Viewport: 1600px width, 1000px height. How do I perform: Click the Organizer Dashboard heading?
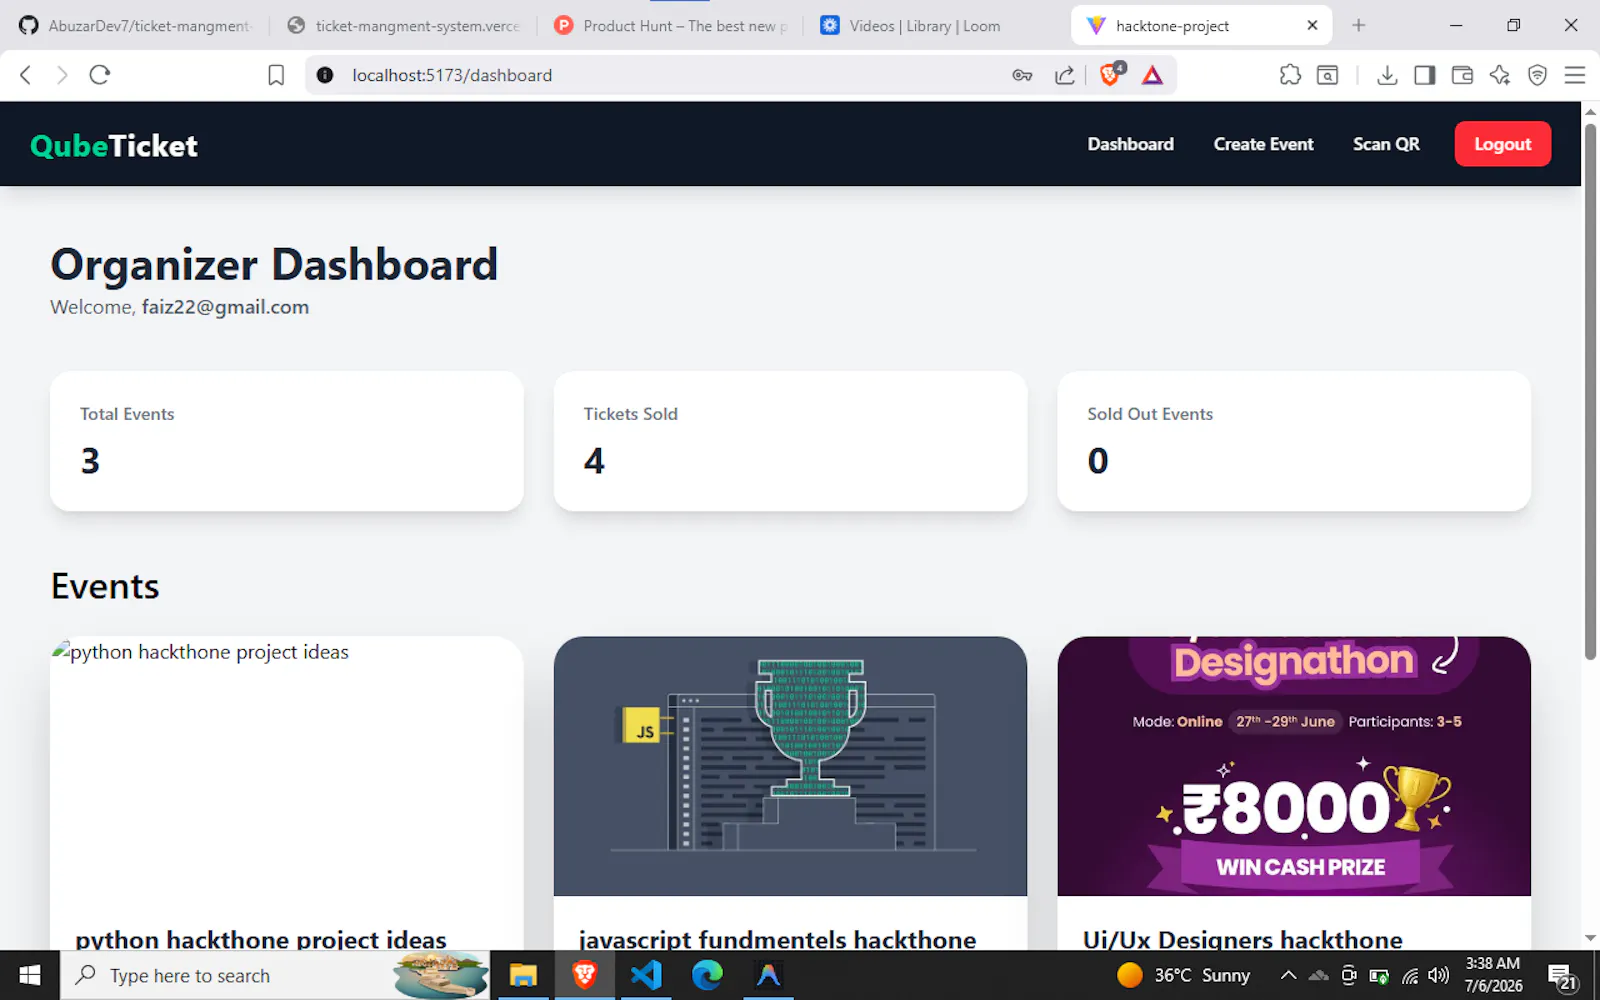tap(274, 265)
